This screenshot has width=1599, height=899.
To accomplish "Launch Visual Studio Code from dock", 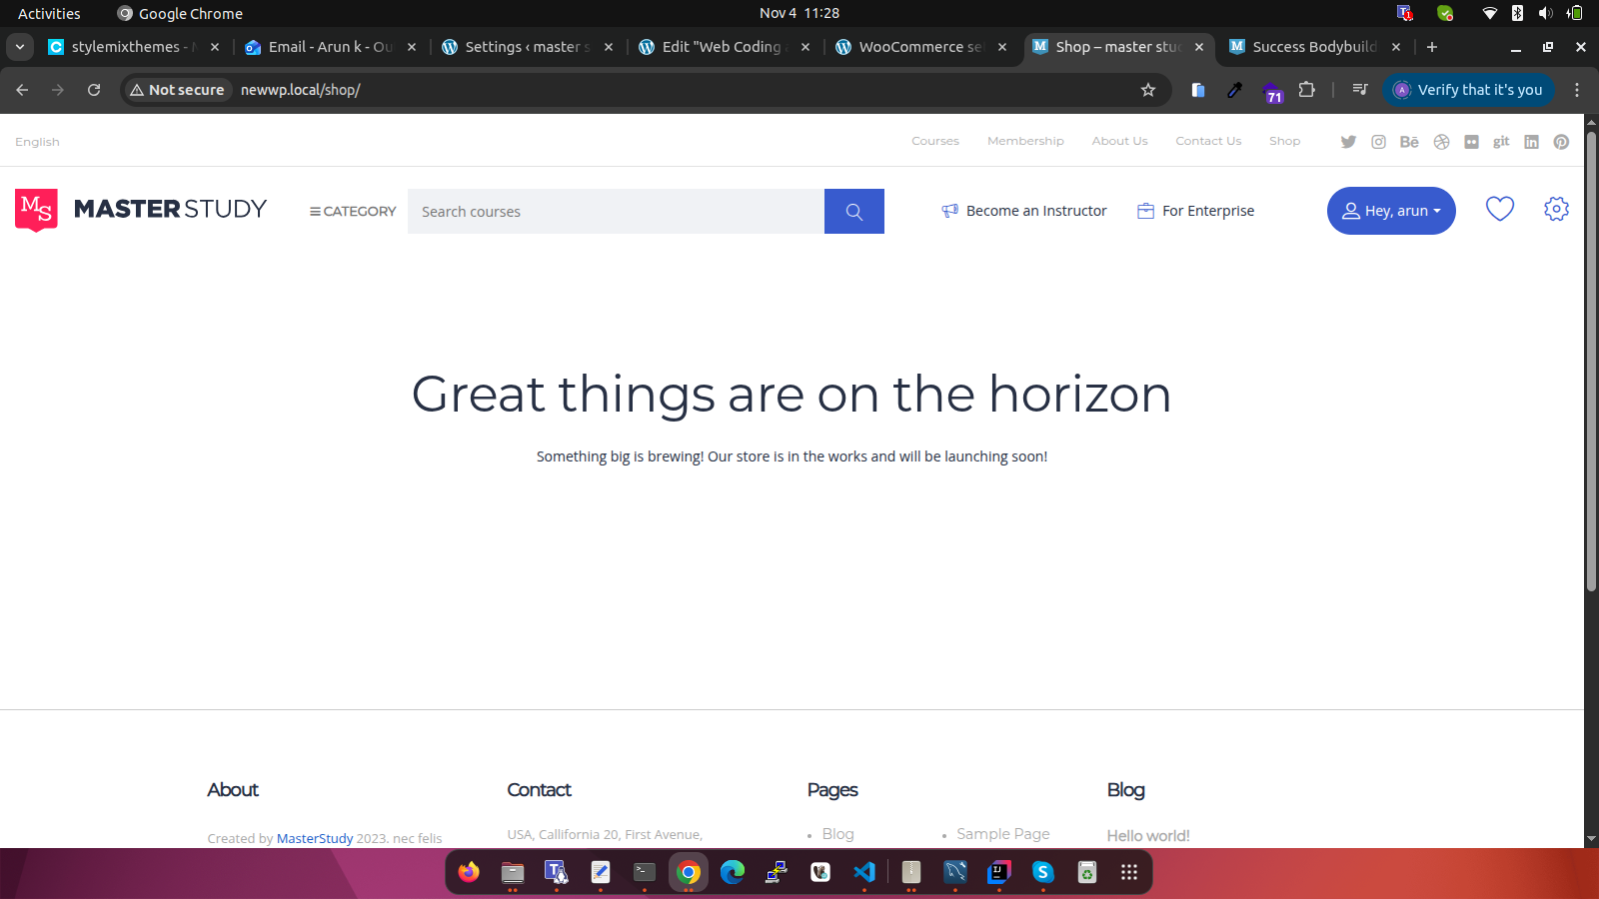I will click(865, 872).
